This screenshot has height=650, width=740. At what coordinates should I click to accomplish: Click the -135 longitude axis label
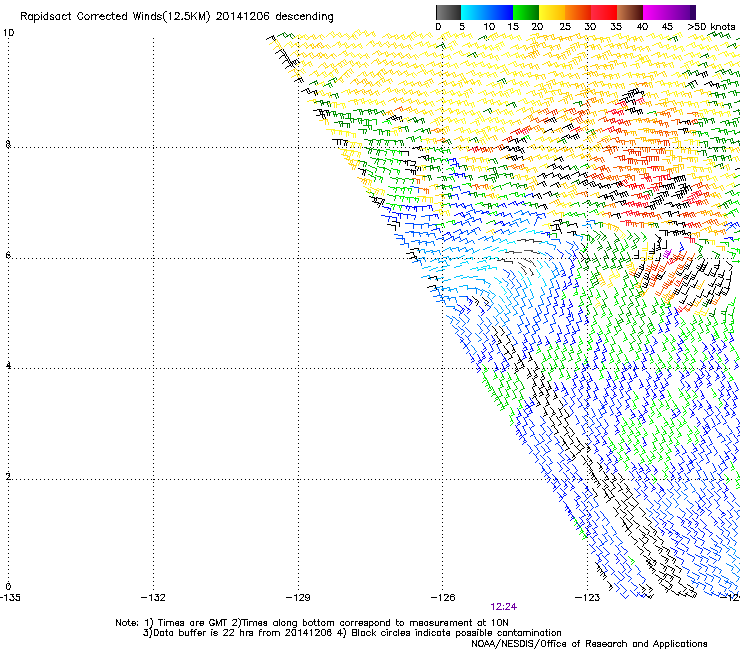10,598
